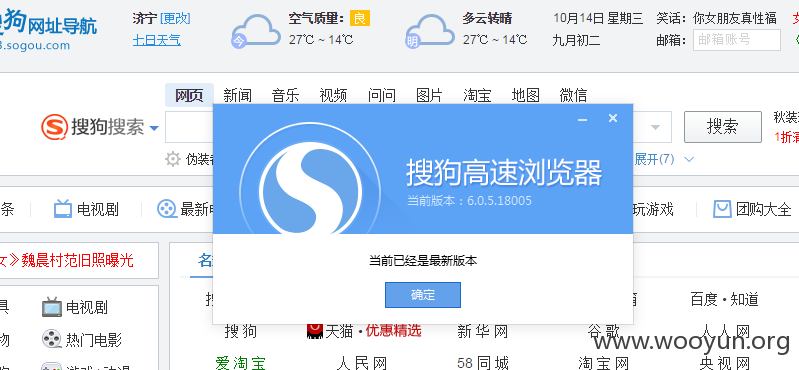Viewport: 799px width, 370px height.
Task: Open the 地图 search tab
Action: coord(525,95)
